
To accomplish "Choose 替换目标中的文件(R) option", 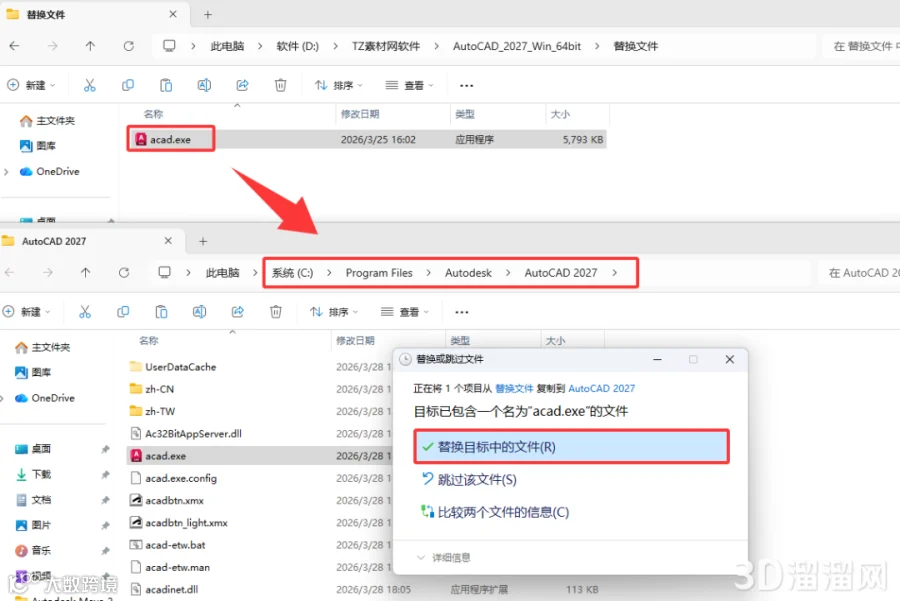I will tap(571, 447).
